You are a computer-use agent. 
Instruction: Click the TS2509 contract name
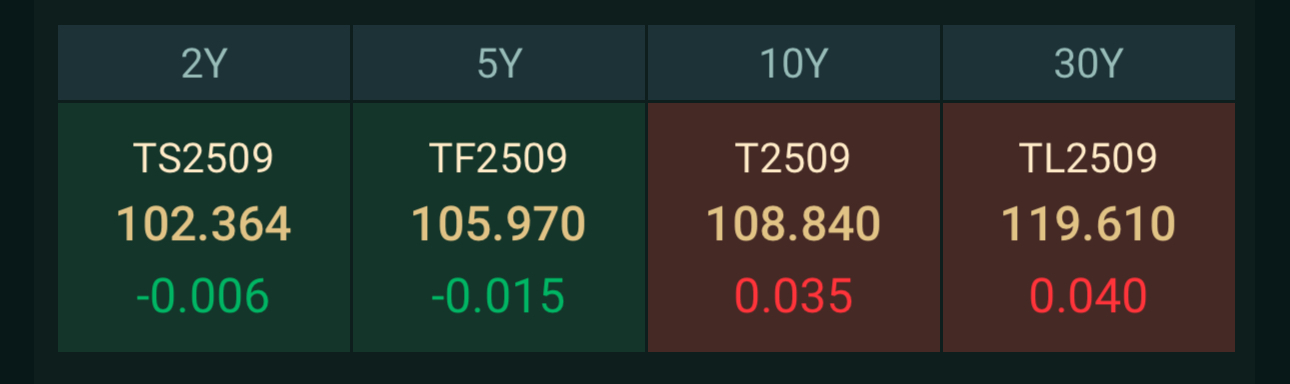(204, 159)
